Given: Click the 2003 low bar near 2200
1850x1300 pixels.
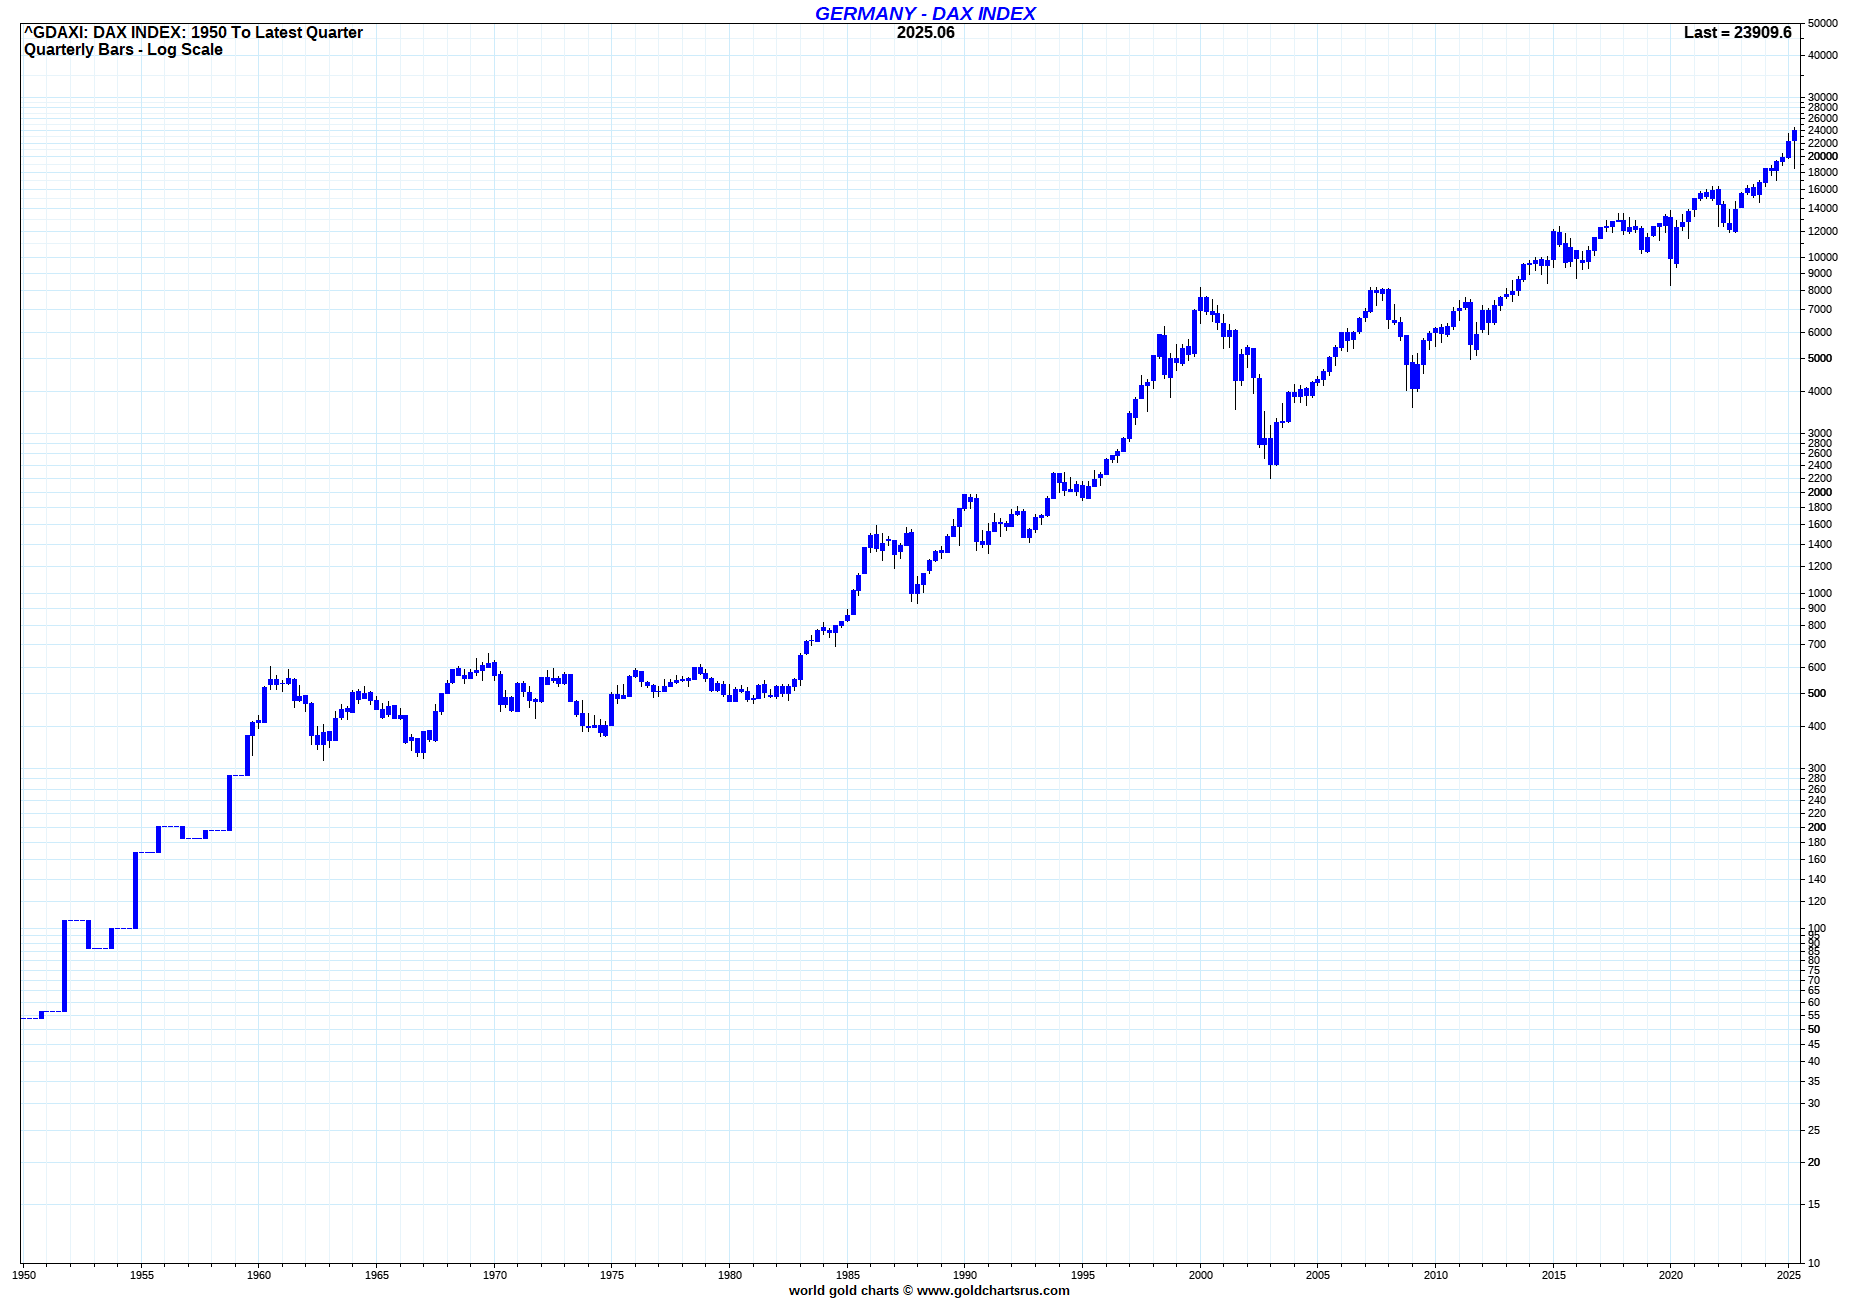Looking at the screenshot, I should tap(1271, 451).
